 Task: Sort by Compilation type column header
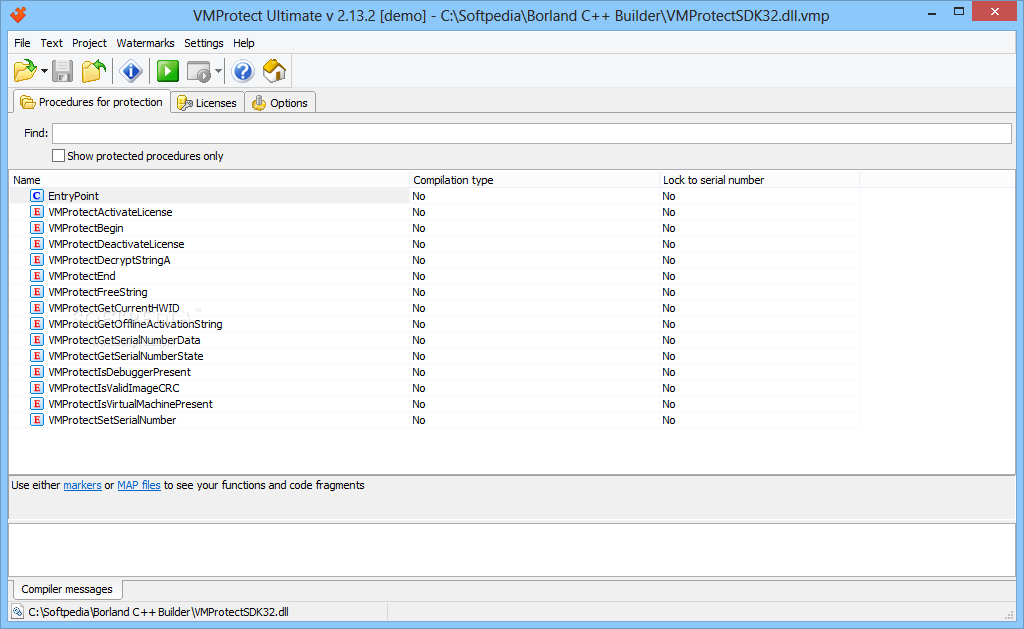tap(534, 180)
